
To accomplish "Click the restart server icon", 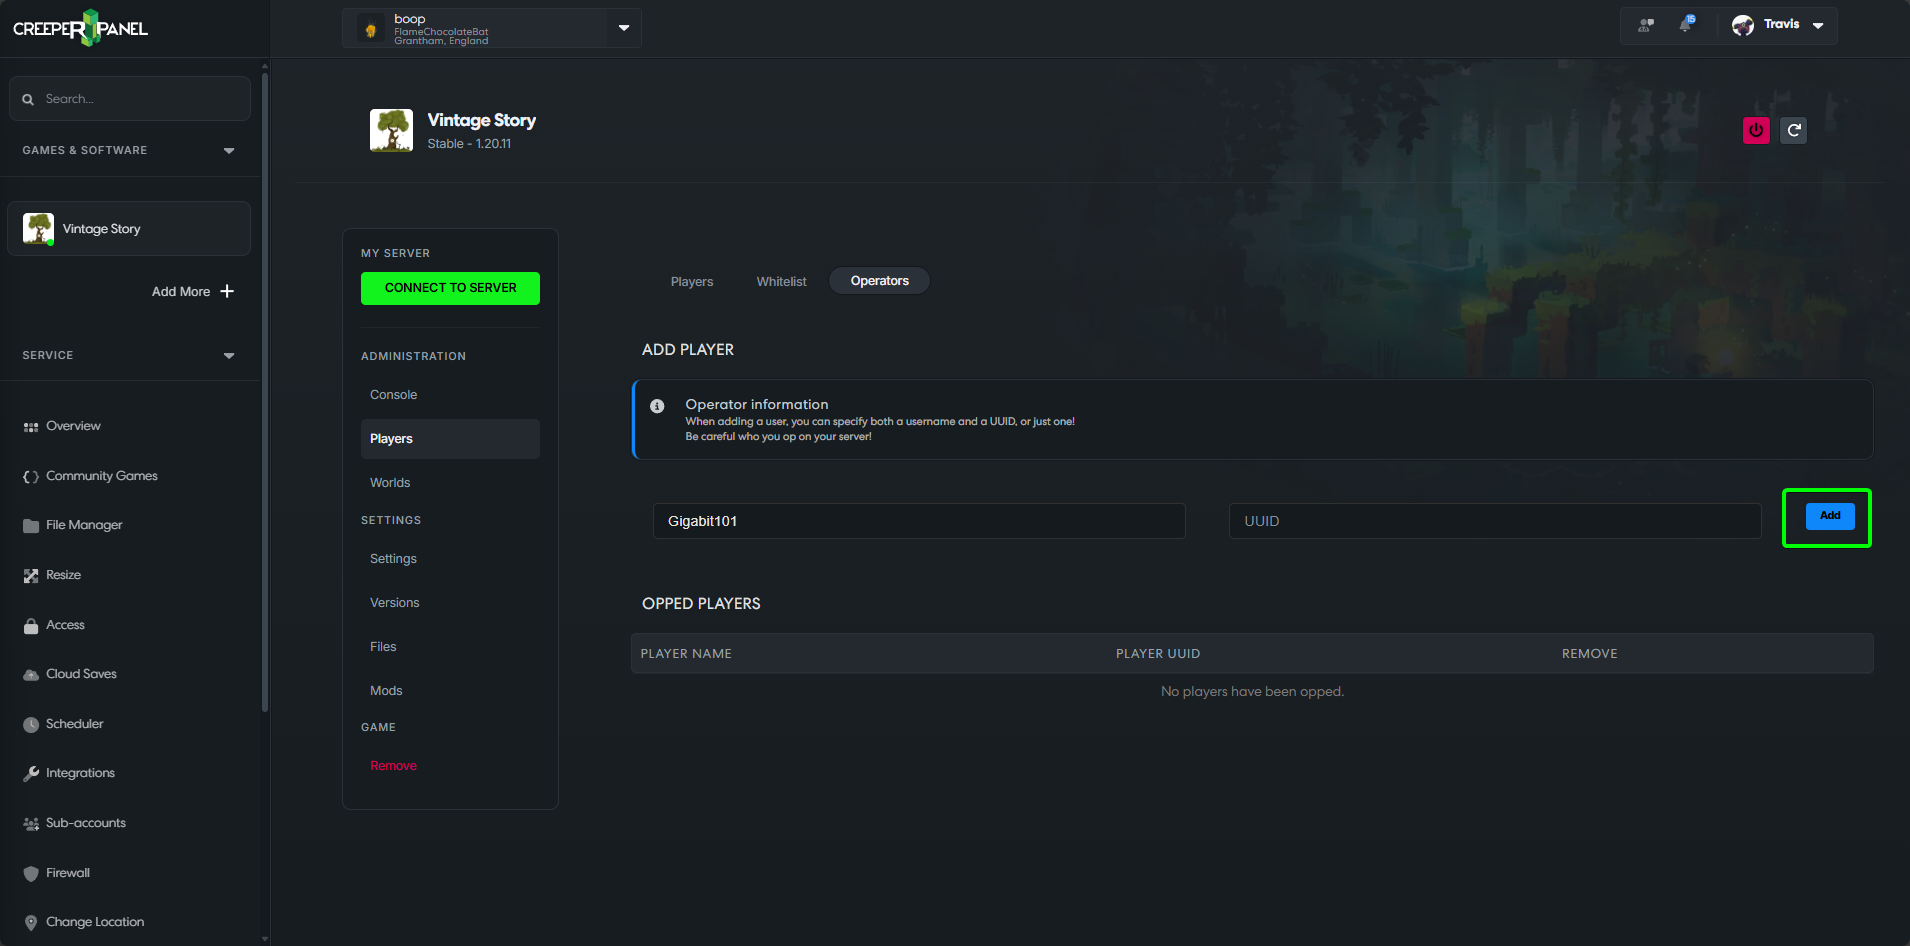I will point(1794,130).
